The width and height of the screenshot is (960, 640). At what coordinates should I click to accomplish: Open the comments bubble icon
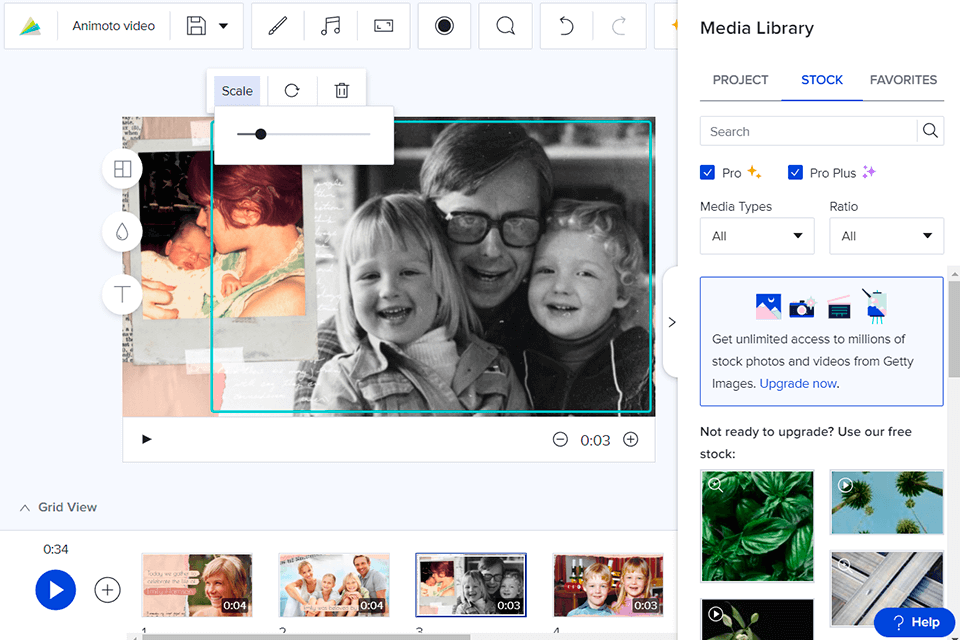pos(505,26)
